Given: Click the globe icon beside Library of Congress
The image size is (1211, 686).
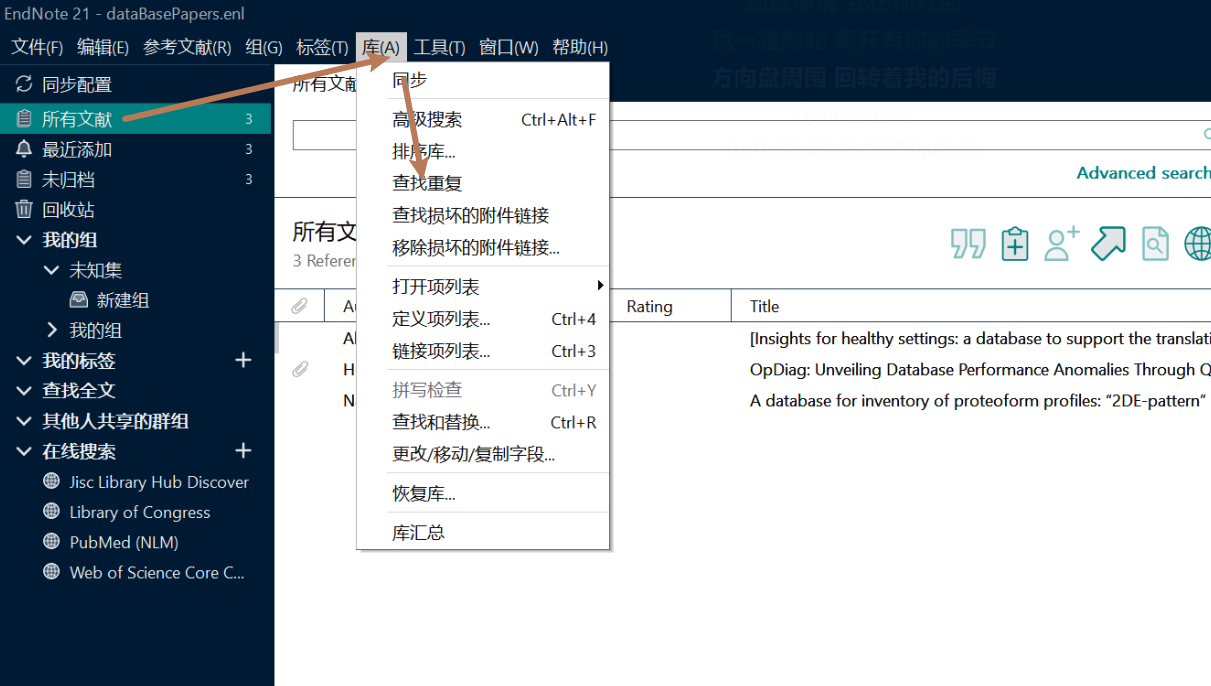Looking at the screenshot, I should pos(52,511).
